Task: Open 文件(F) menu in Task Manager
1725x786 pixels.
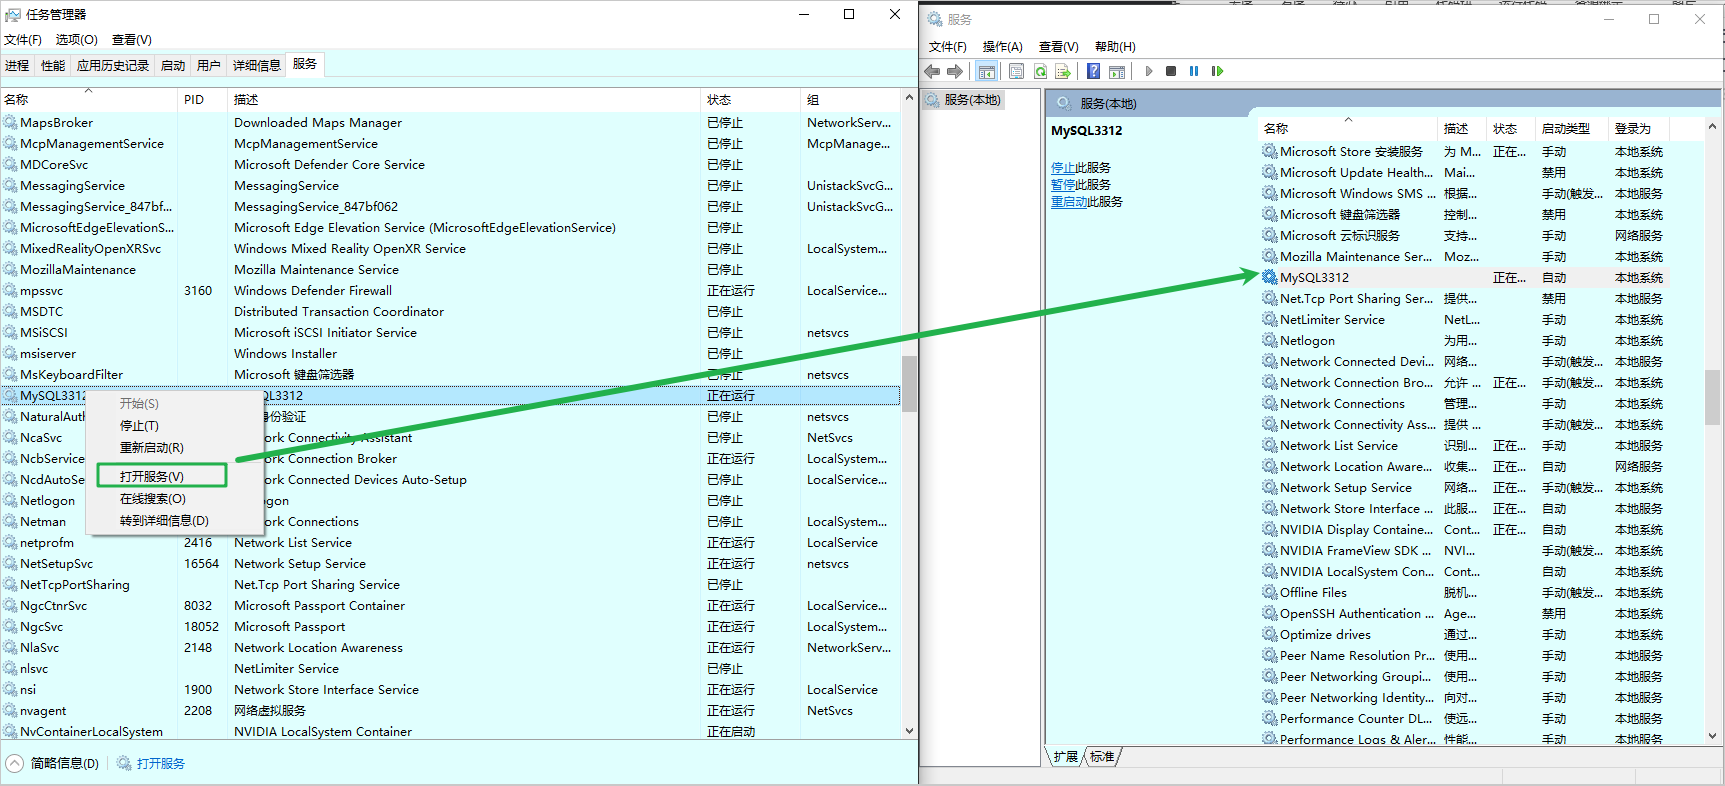Action: [23, 39]
